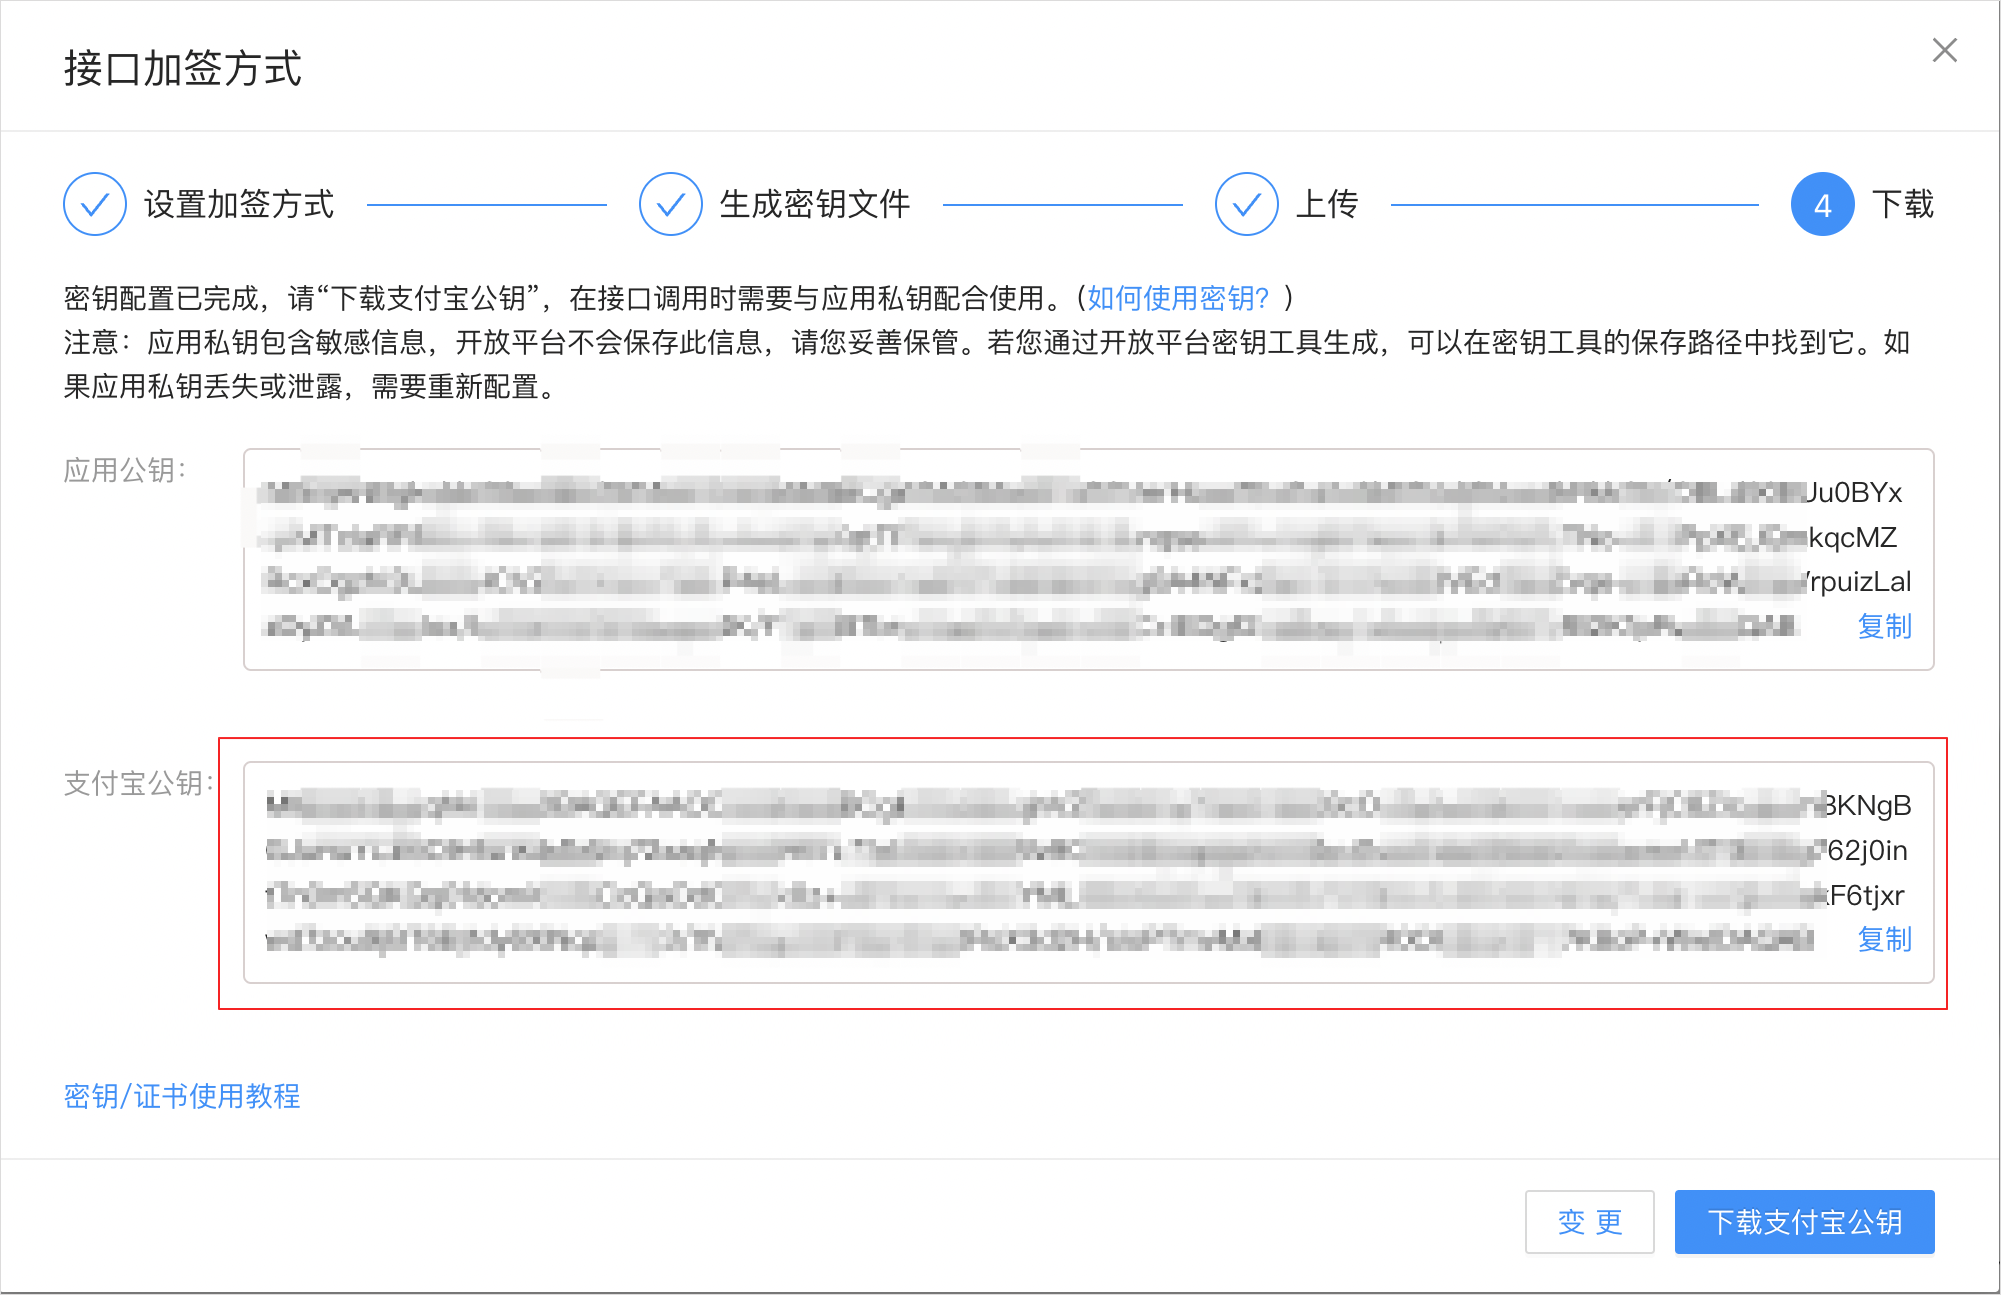Click the 设置加签方式 step label
Image resolution: width=2001 pixels, height=1295 pixels.
pos(239,204)
